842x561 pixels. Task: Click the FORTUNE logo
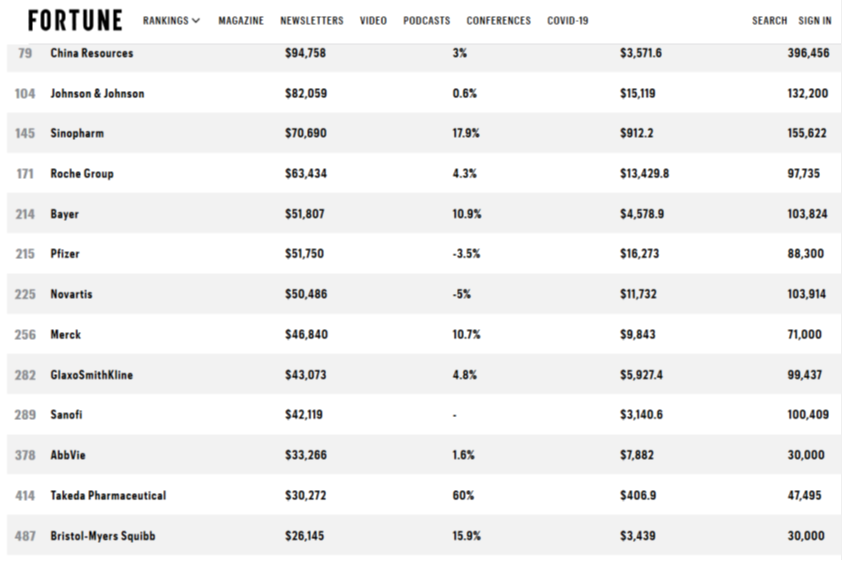point(75,20)
